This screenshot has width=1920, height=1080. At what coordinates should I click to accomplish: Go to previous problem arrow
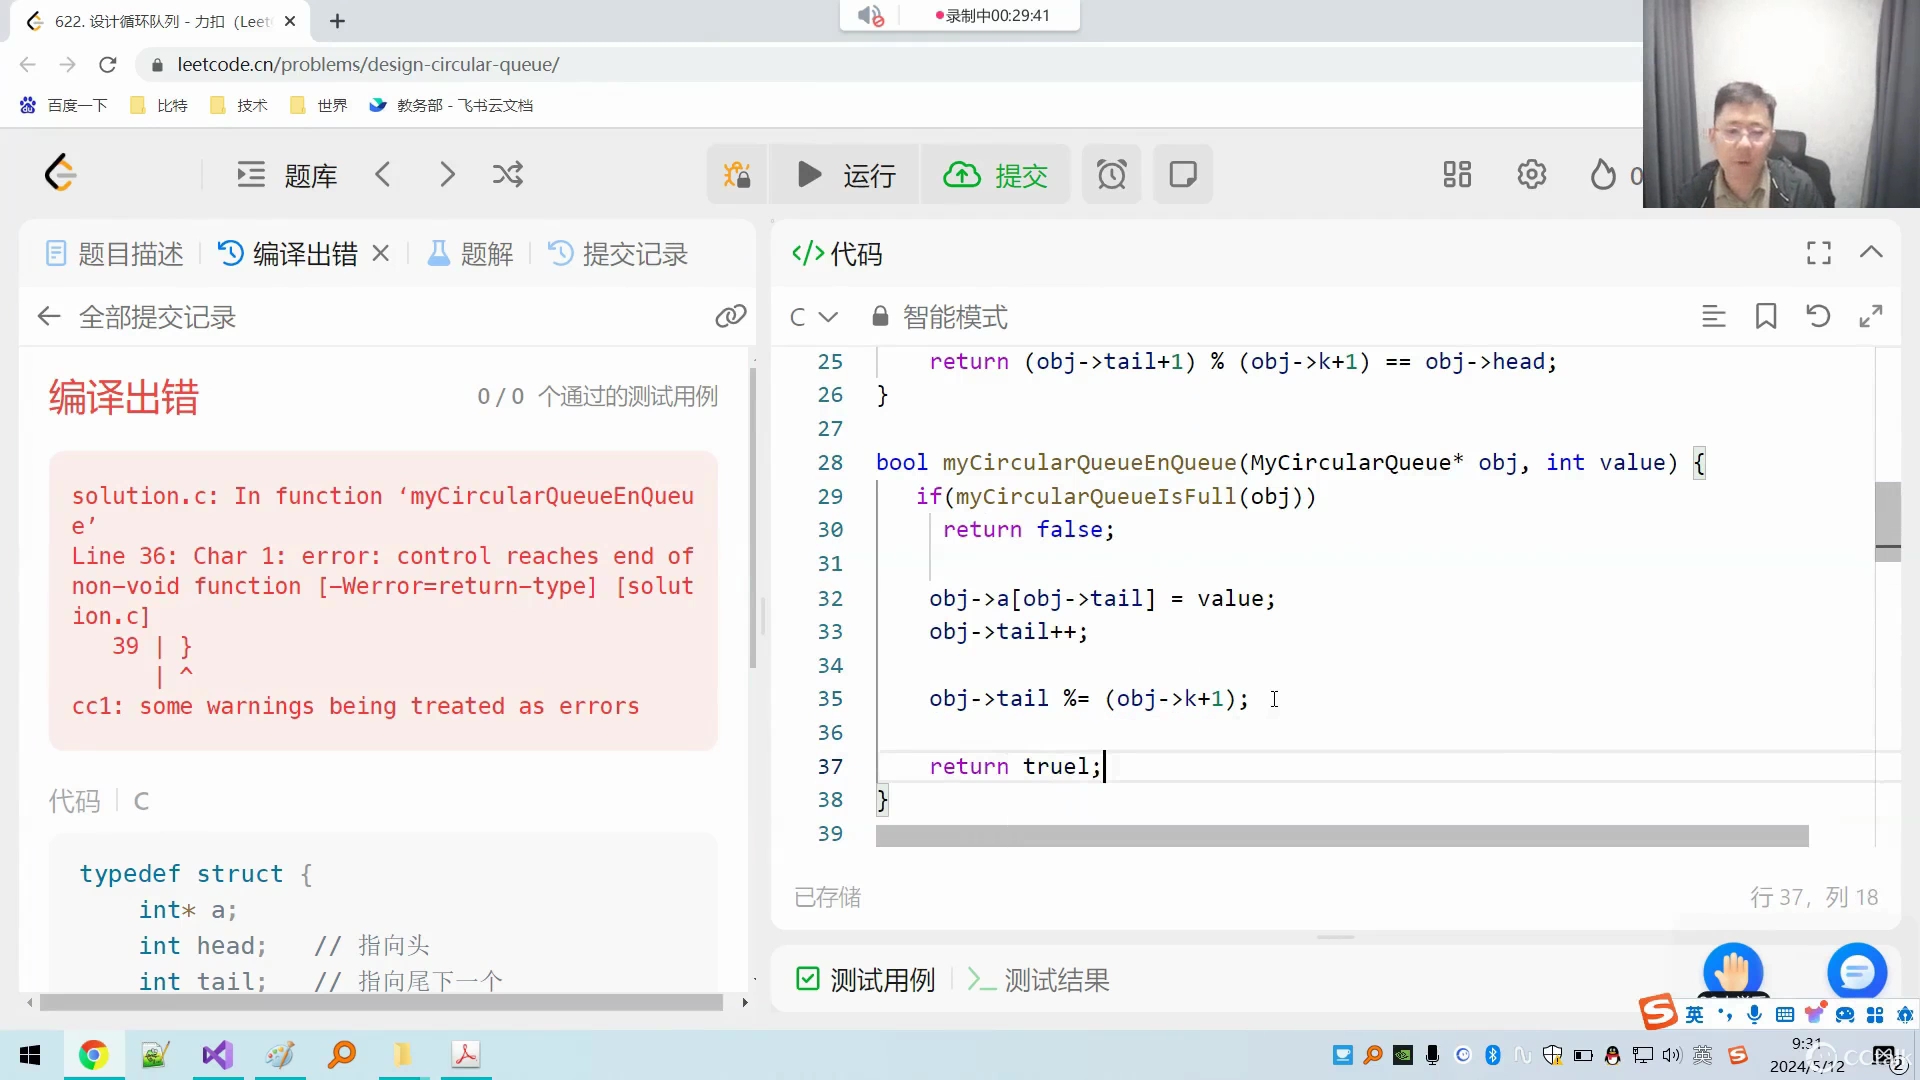(x=383, y=175)
